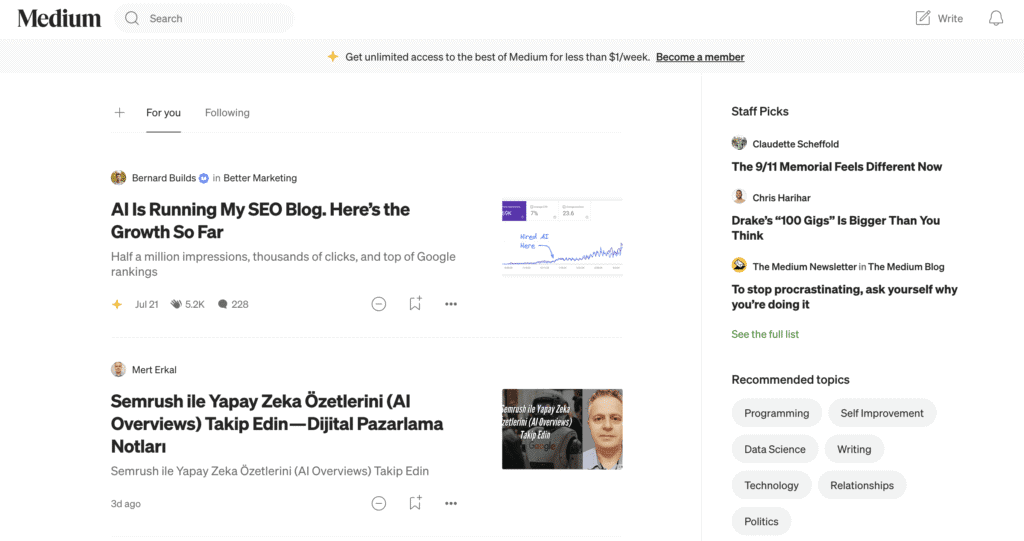Open Mert Erkal profile name
This screenshot has height=541, width=1024.
pos(154,369)
